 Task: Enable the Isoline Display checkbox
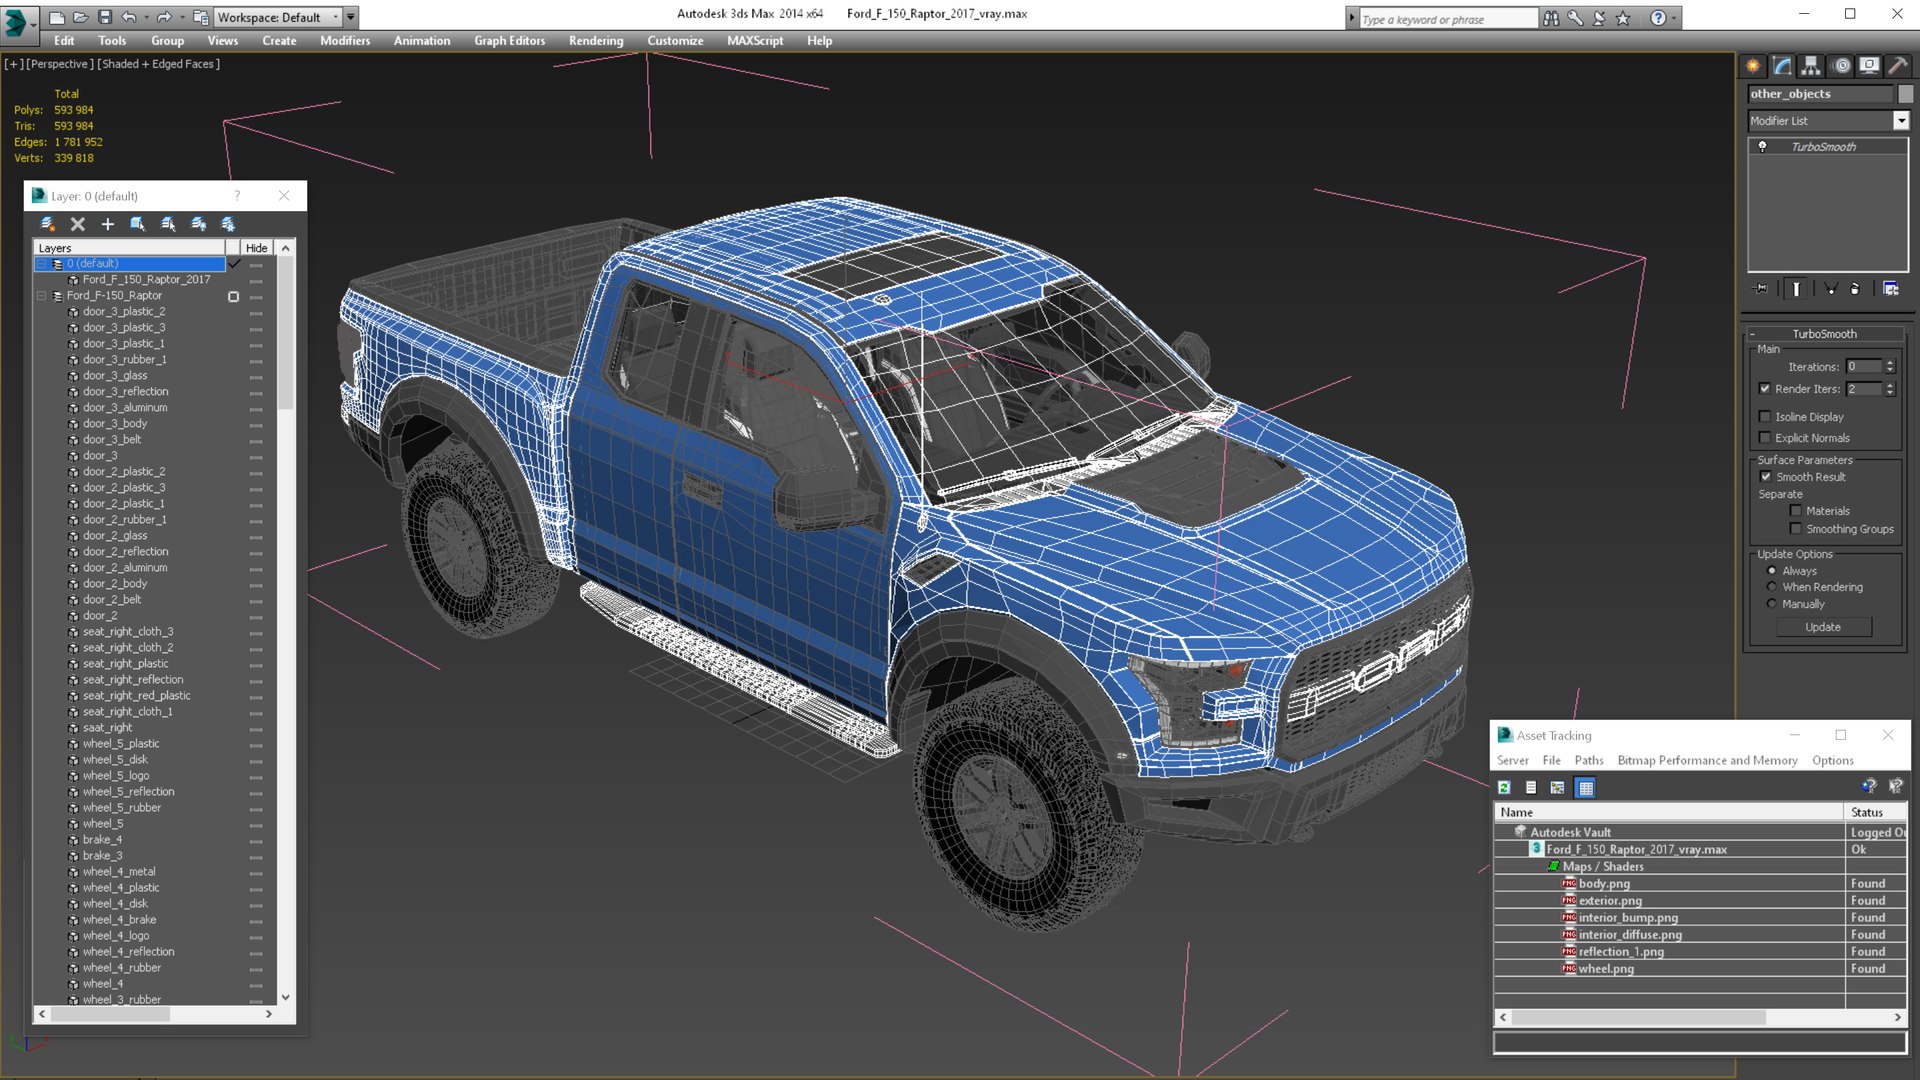[1765, 416]
